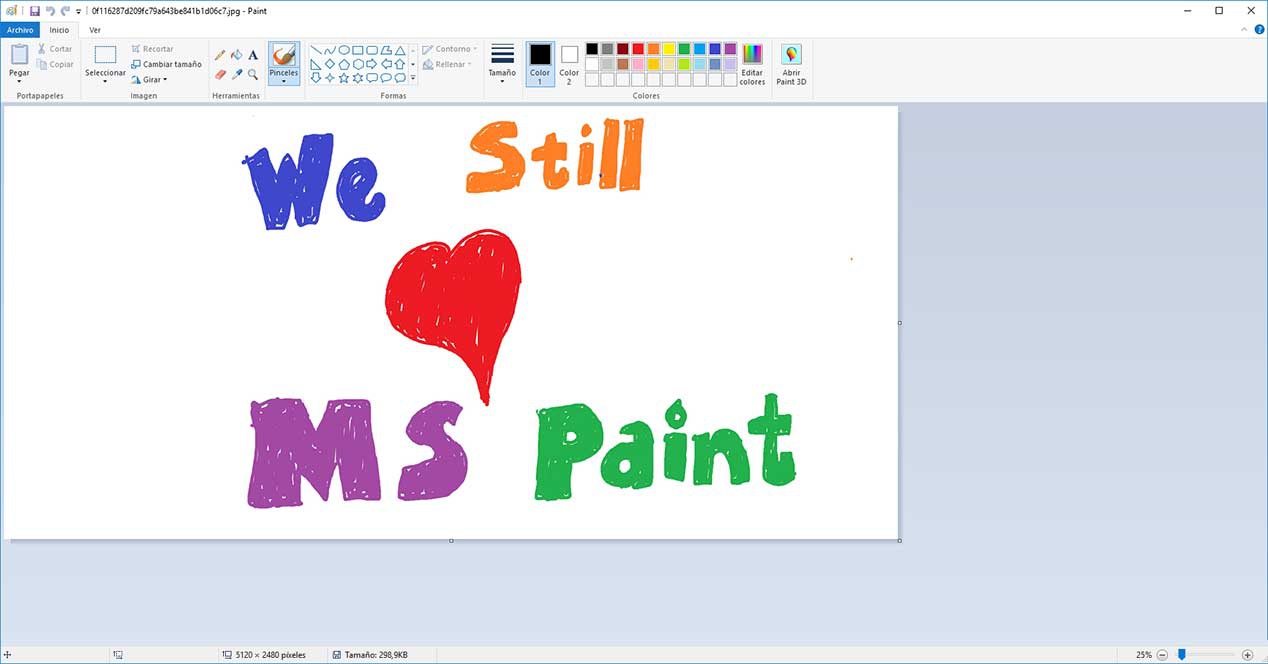This screenshot has width=1268, height=664.
Task: Click the Pegar clipboard icon
Action: [x=19, y=55]
